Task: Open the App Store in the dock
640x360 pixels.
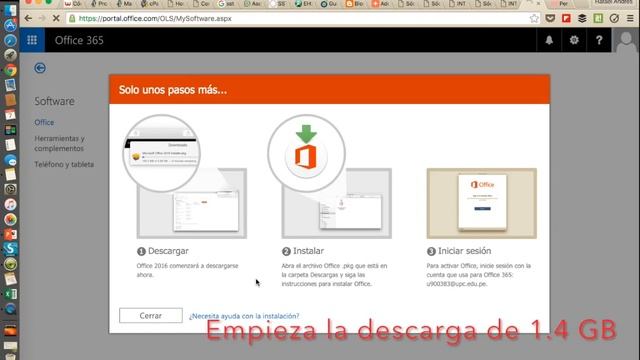Action: (10, 25)
